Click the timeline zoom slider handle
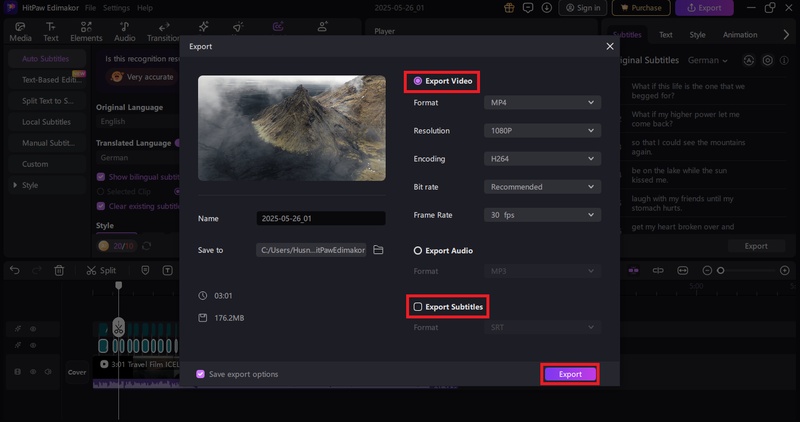This screenshot has width=800, height=422. pos(720,270)
